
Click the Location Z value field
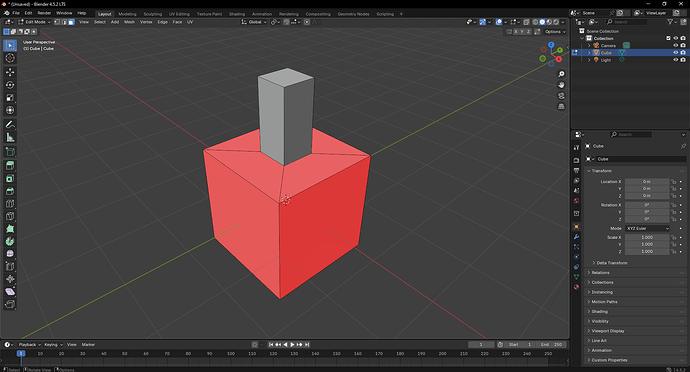click(647, 195)
